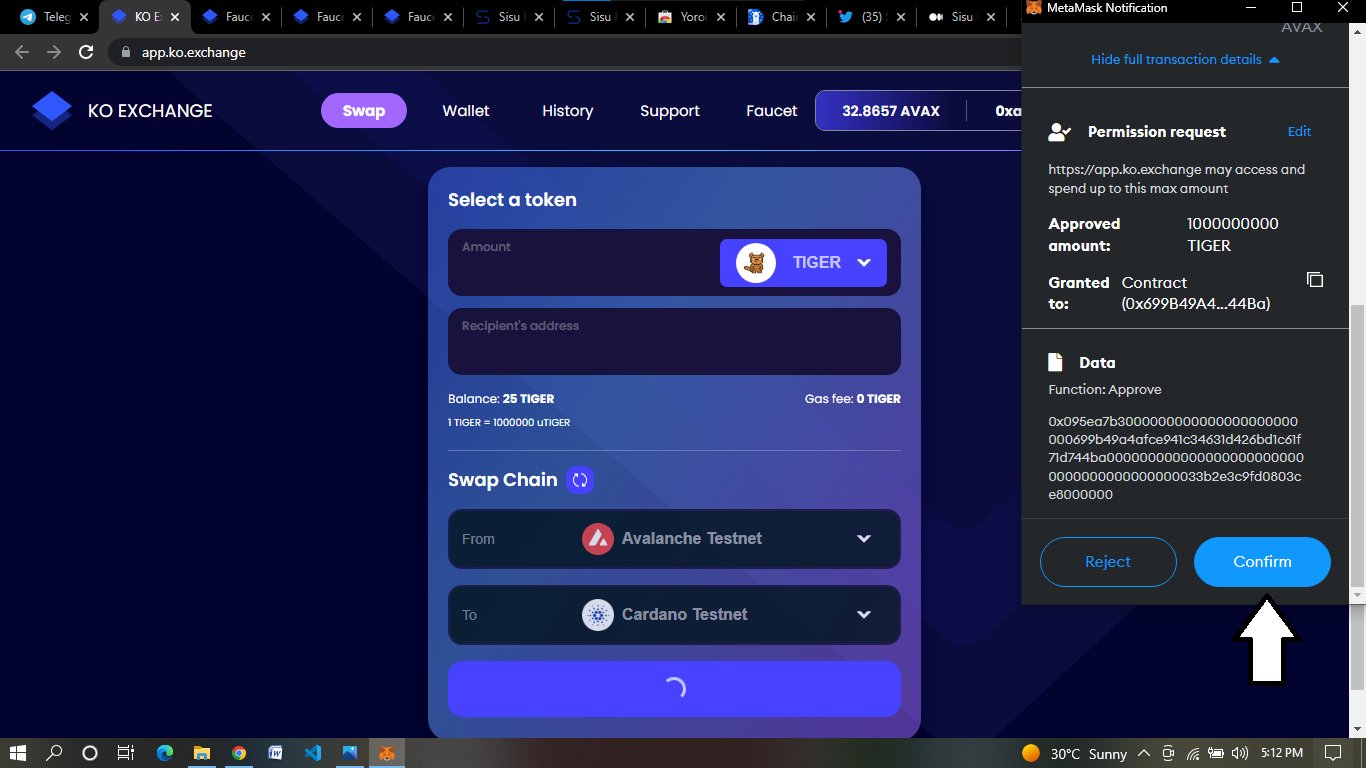The height and width of the screenshot is (768, 1366).
Task: Go back in the browser
Action: [22, 52]
